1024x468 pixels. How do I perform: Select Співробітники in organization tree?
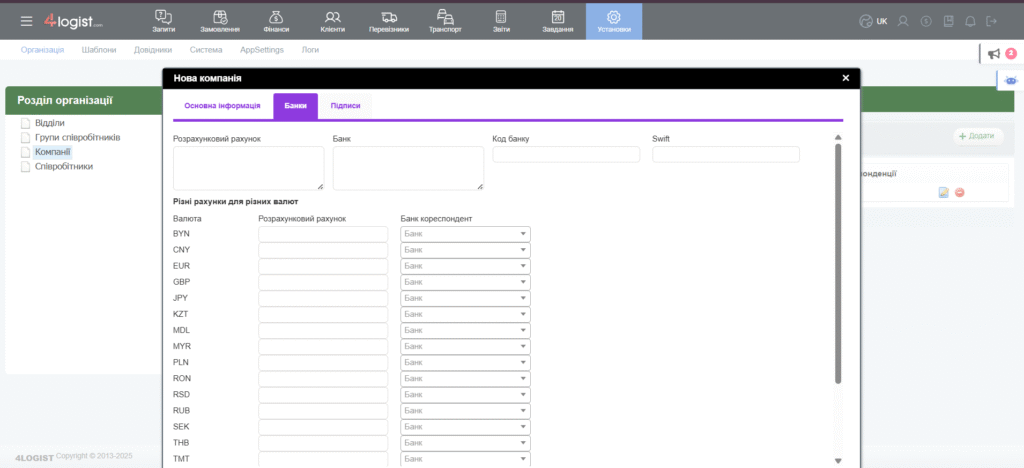coord(64,166)
